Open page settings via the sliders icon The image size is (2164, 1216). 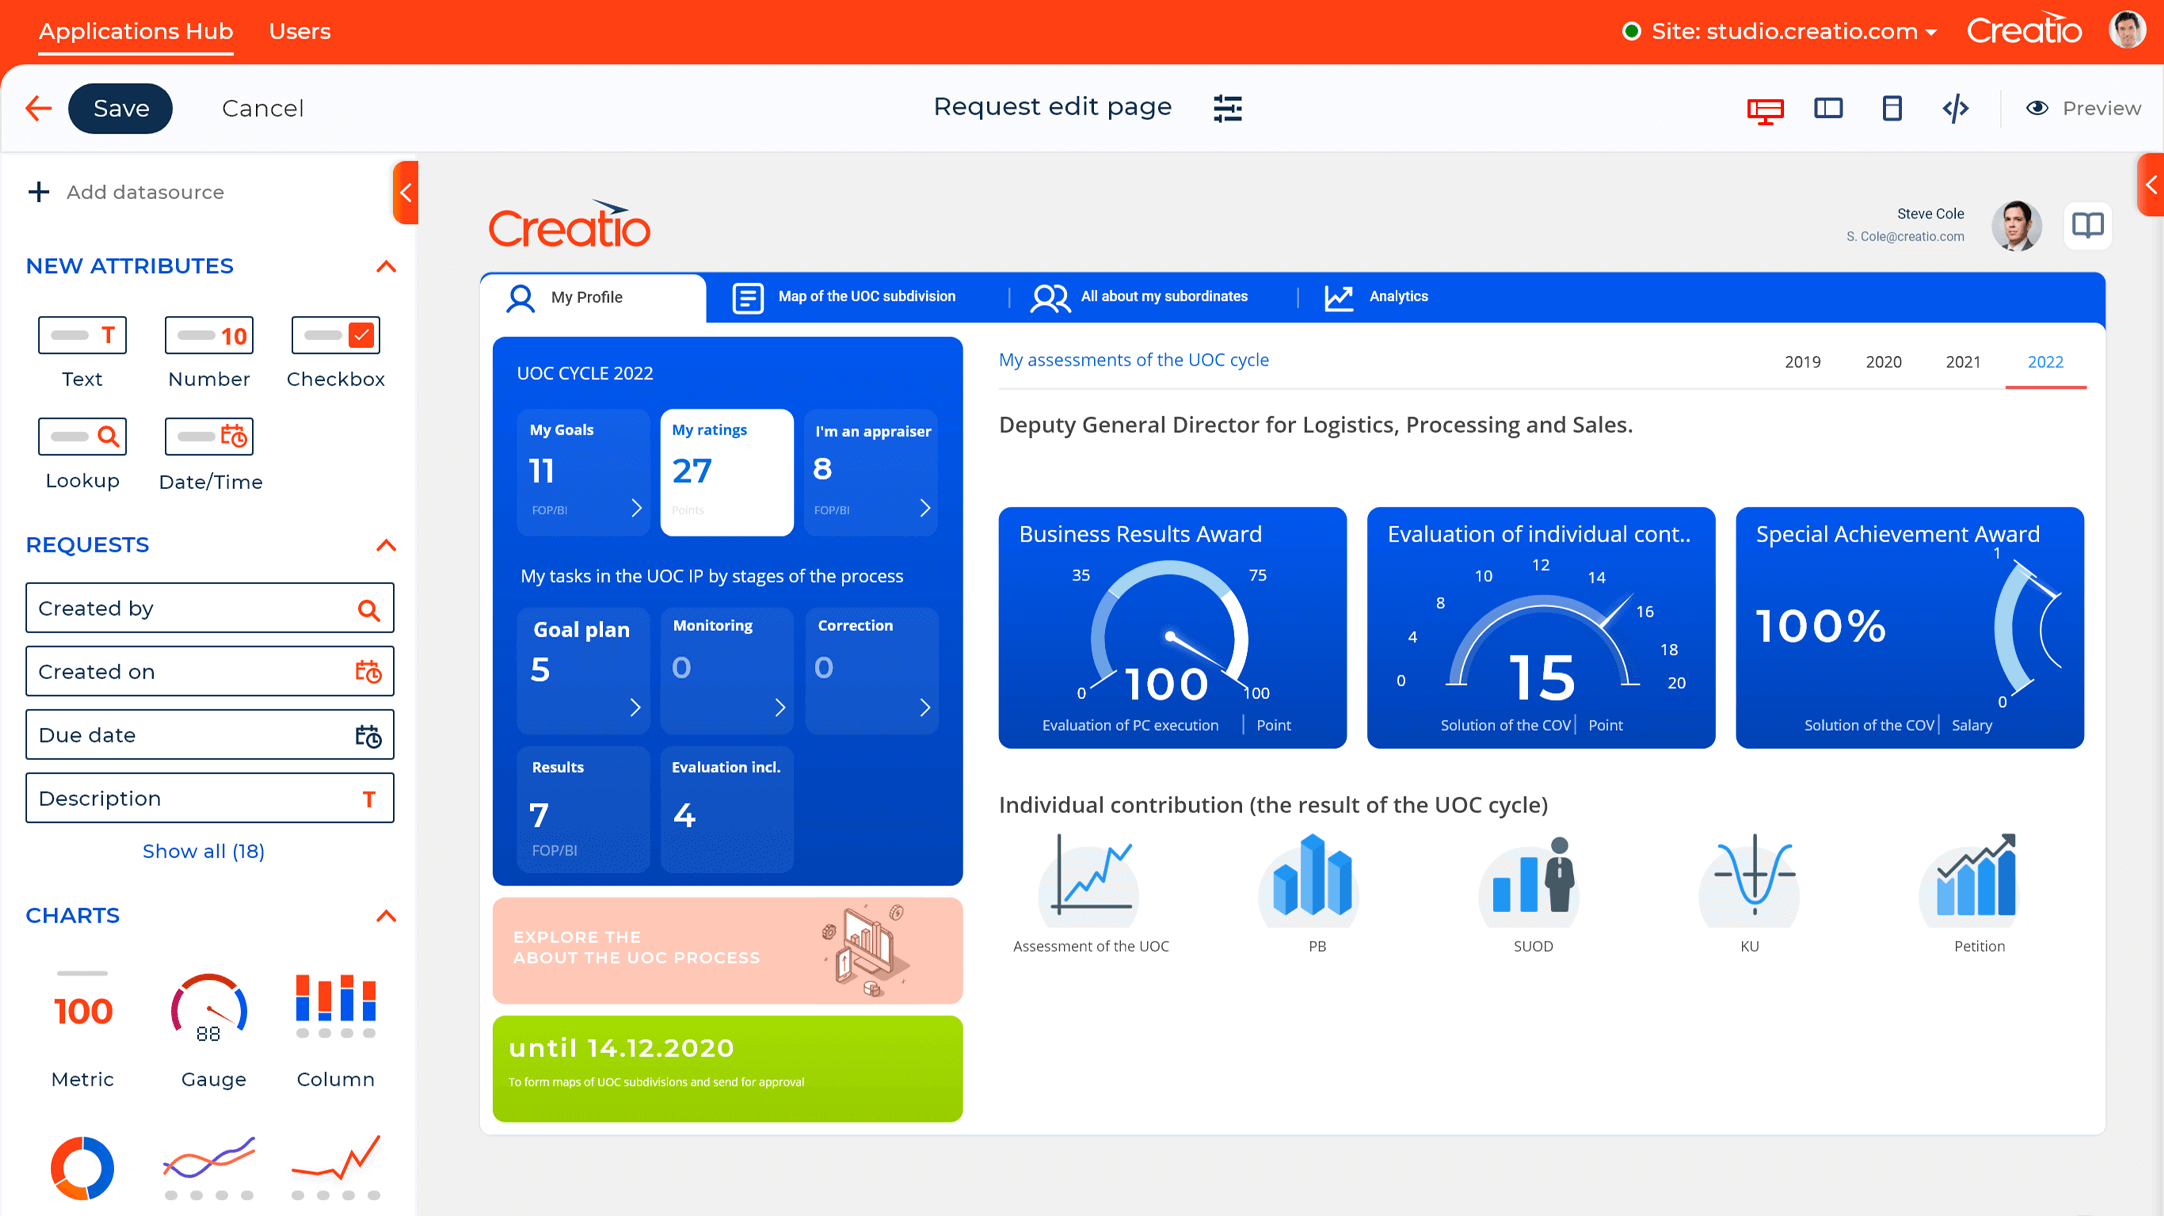pos(1227,107)
